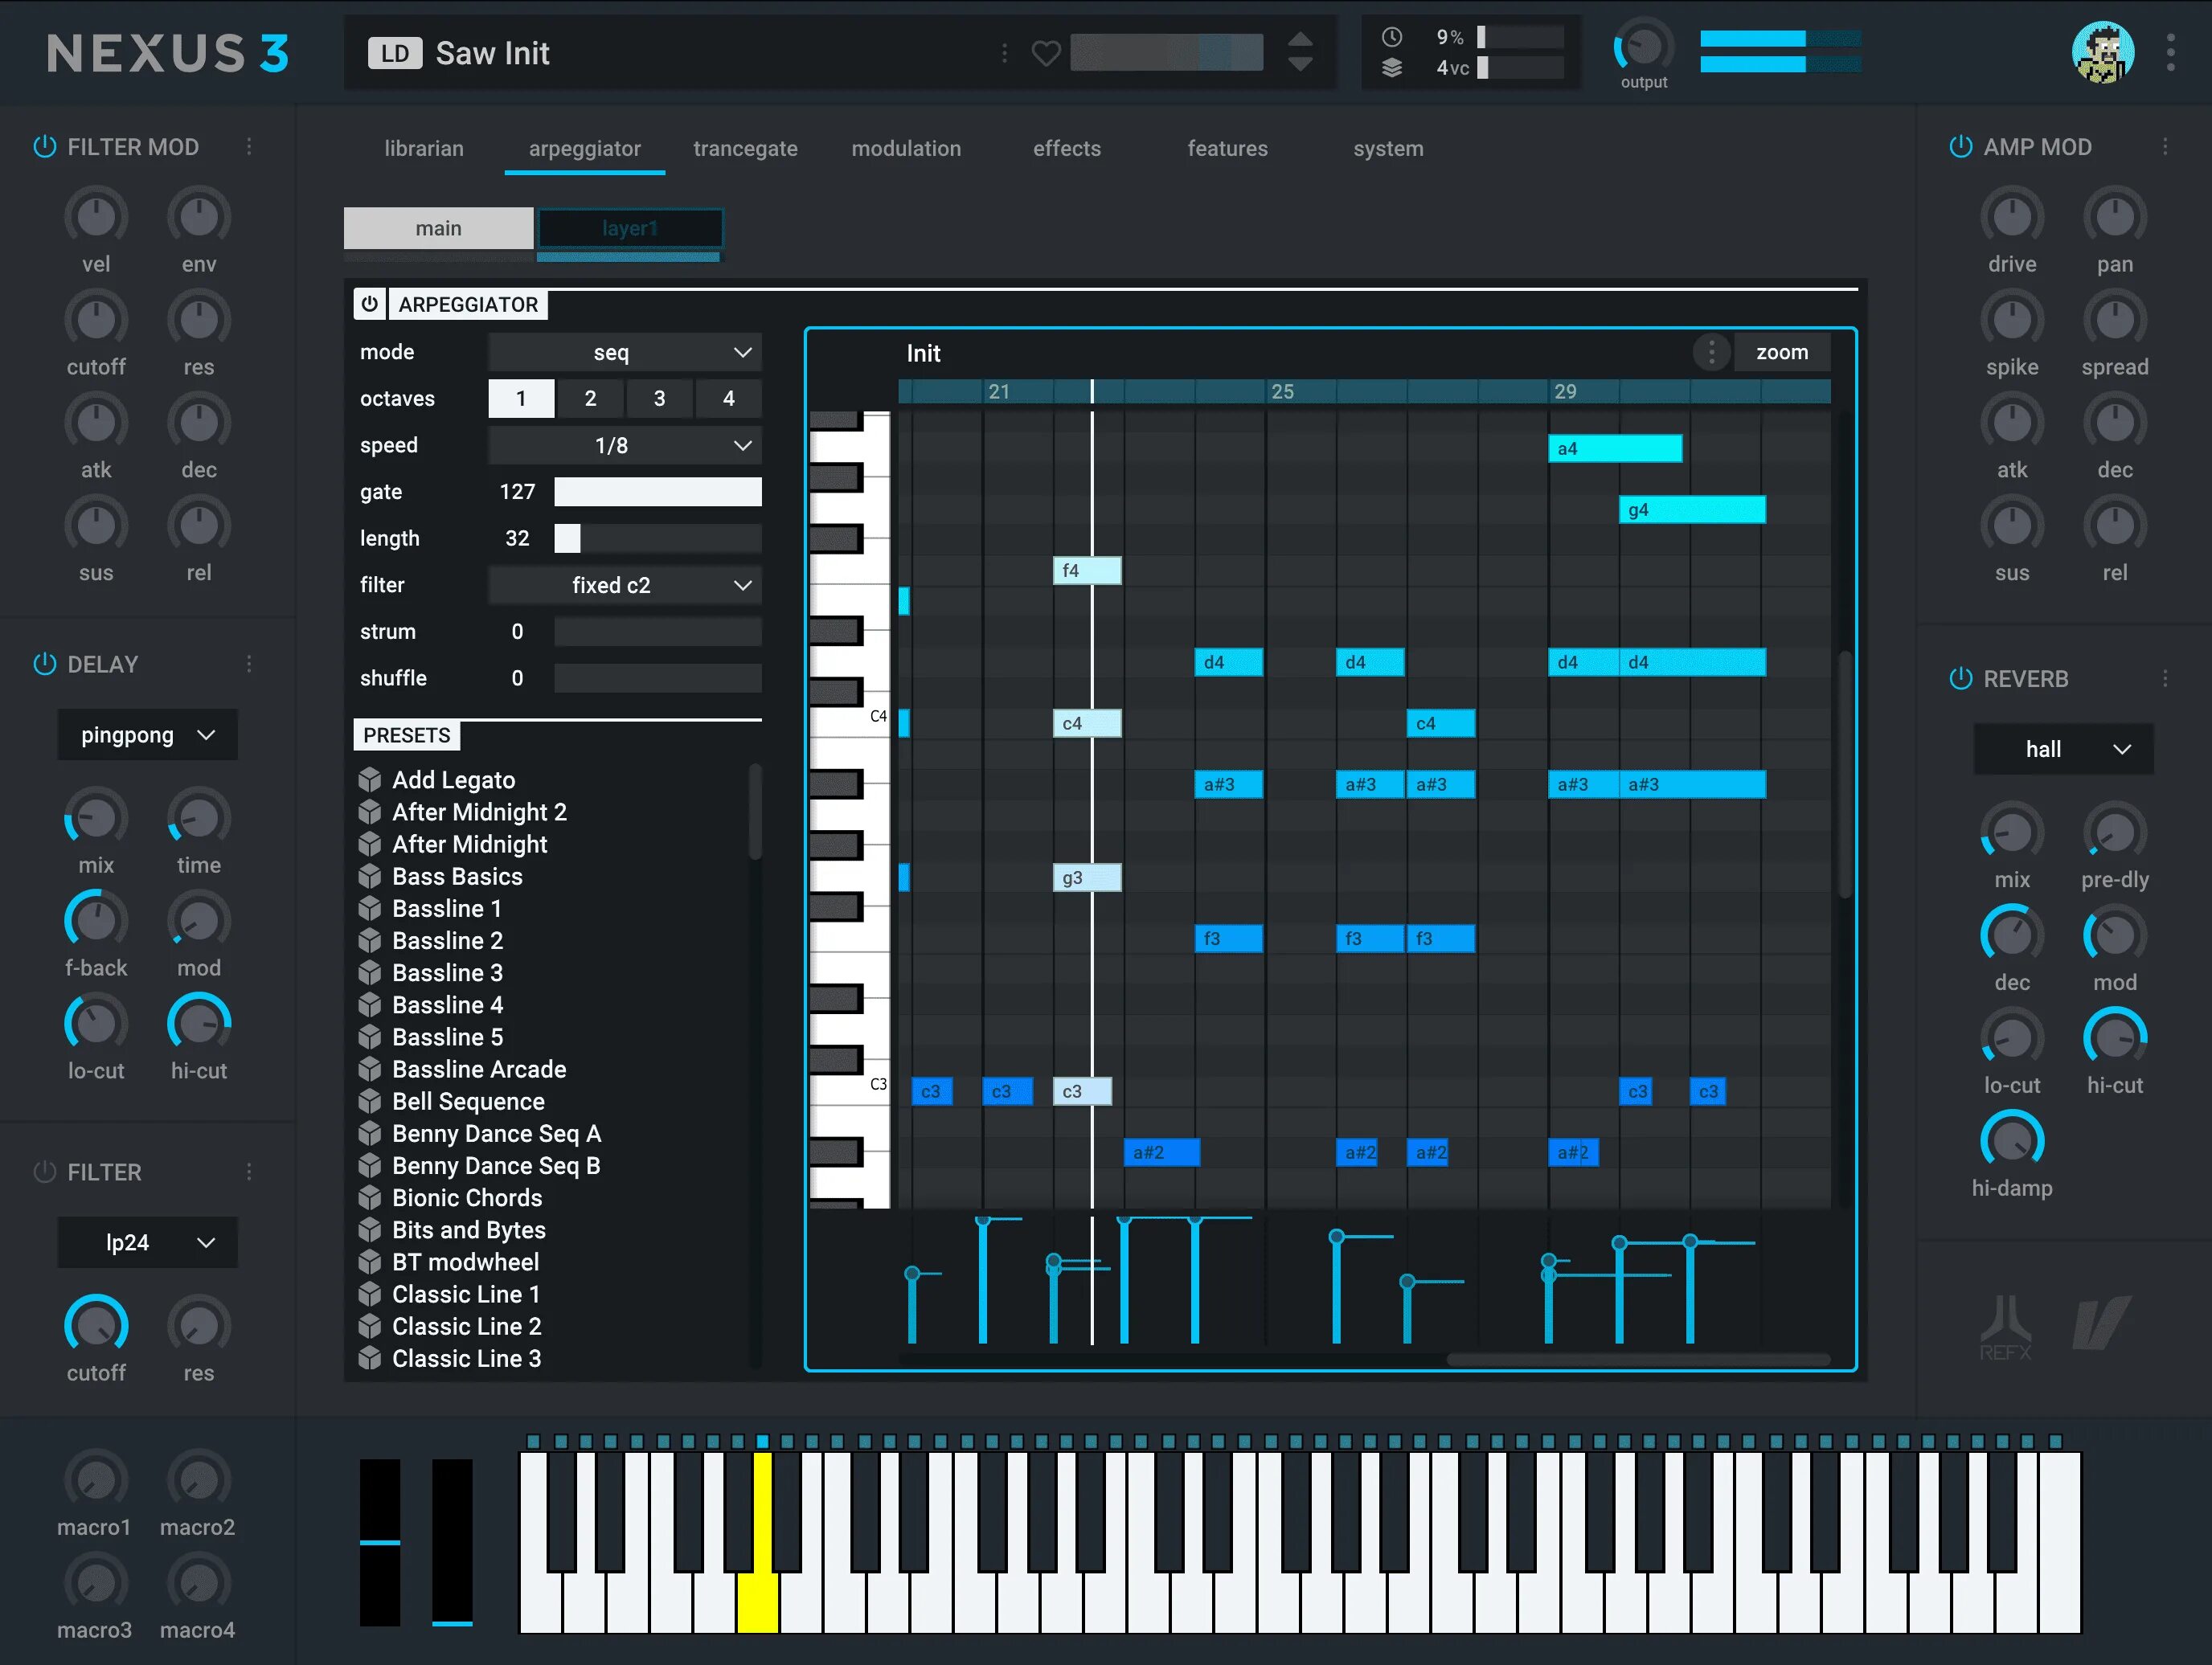Open the filter lp24 type dropdown
Screen dimensions: 2212x1665
click(147, 1242)
